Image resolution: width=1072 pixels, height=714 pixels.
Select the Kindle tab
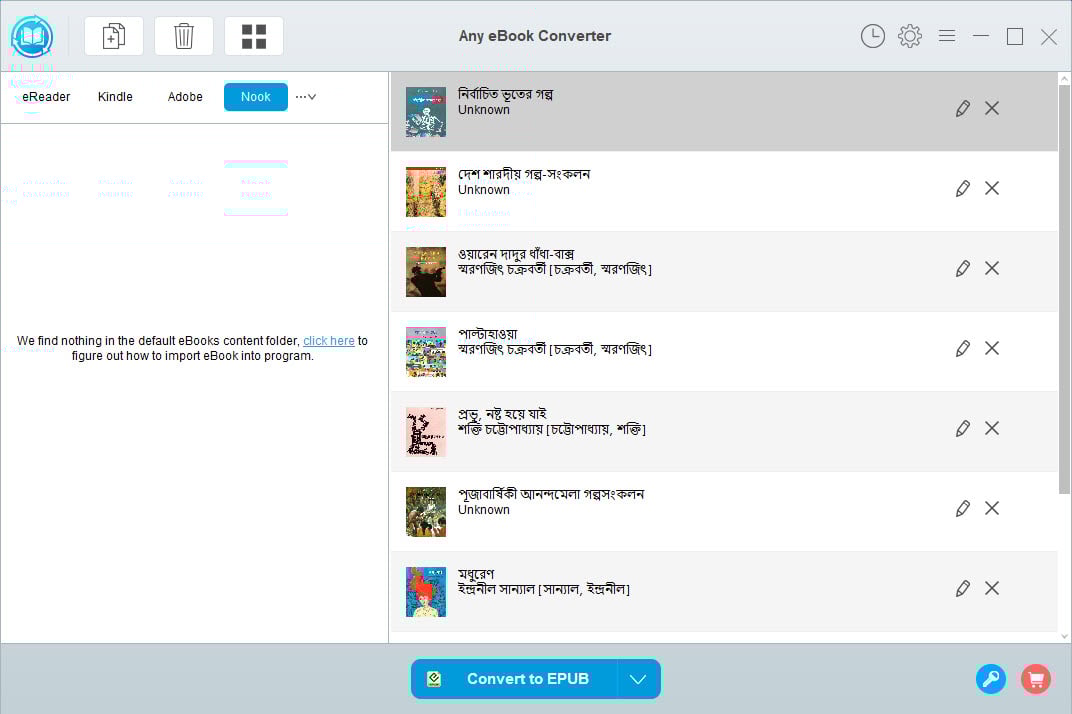(x=115, y=97)
